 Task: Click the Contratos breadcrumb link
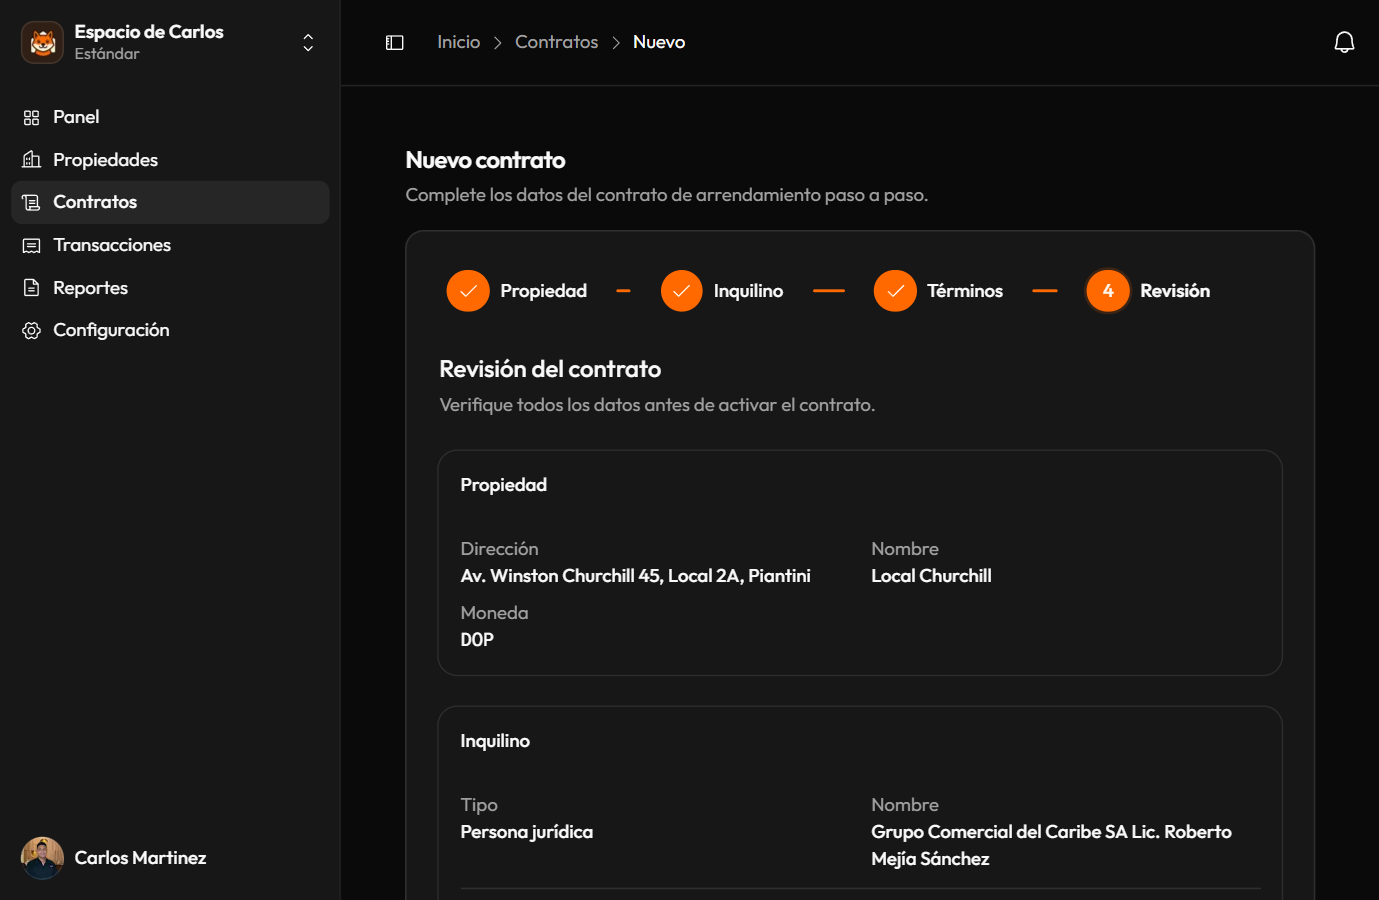pos(557,42)
